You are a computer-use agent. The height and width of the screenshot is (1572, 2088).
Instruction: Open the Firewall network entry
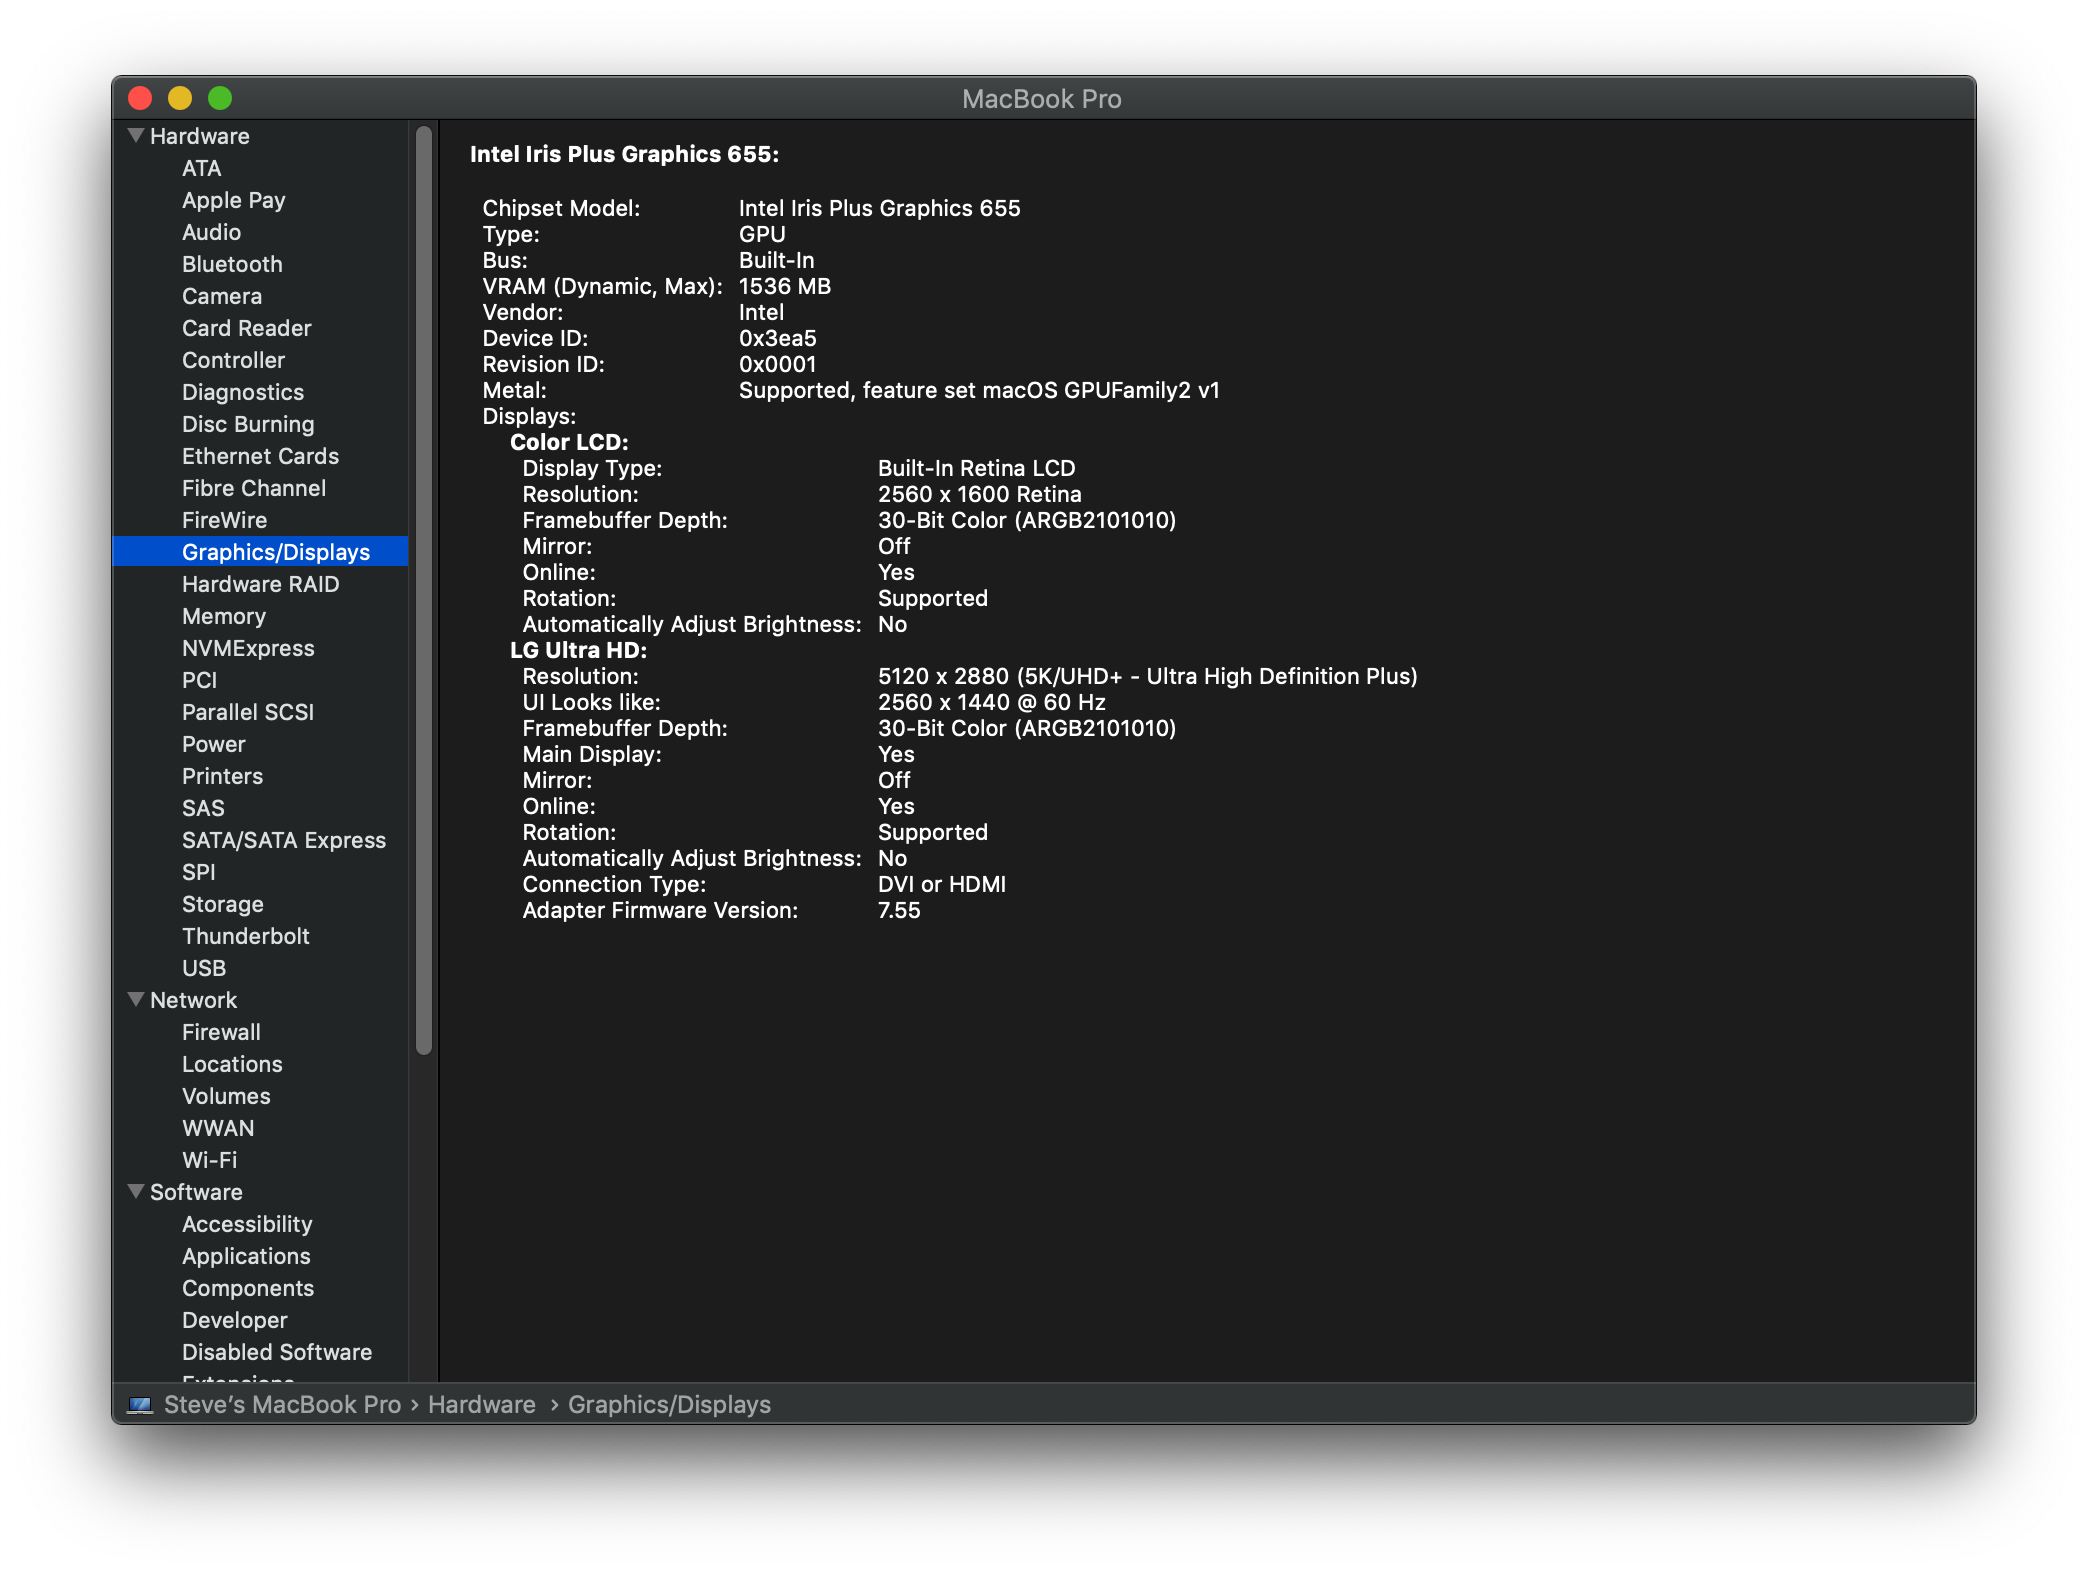coord(221,1032)
